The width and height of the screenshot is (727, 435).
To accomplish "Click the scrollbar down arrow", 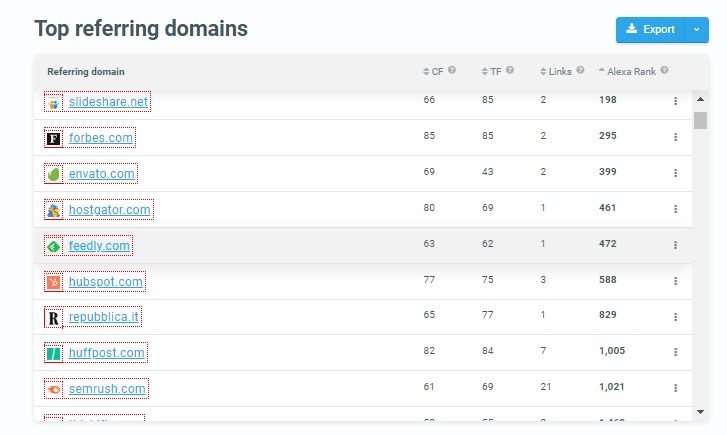I will pos(700,412).
